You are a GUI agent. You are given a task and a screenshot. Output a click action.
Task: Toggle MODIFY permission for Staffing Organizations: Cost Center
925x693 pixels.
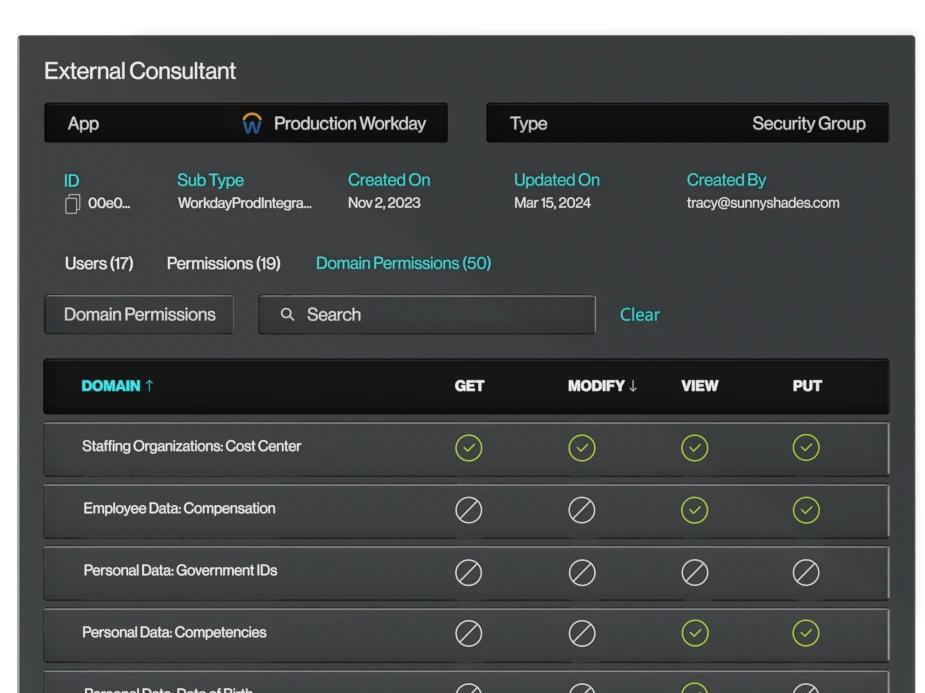(582, 448)
